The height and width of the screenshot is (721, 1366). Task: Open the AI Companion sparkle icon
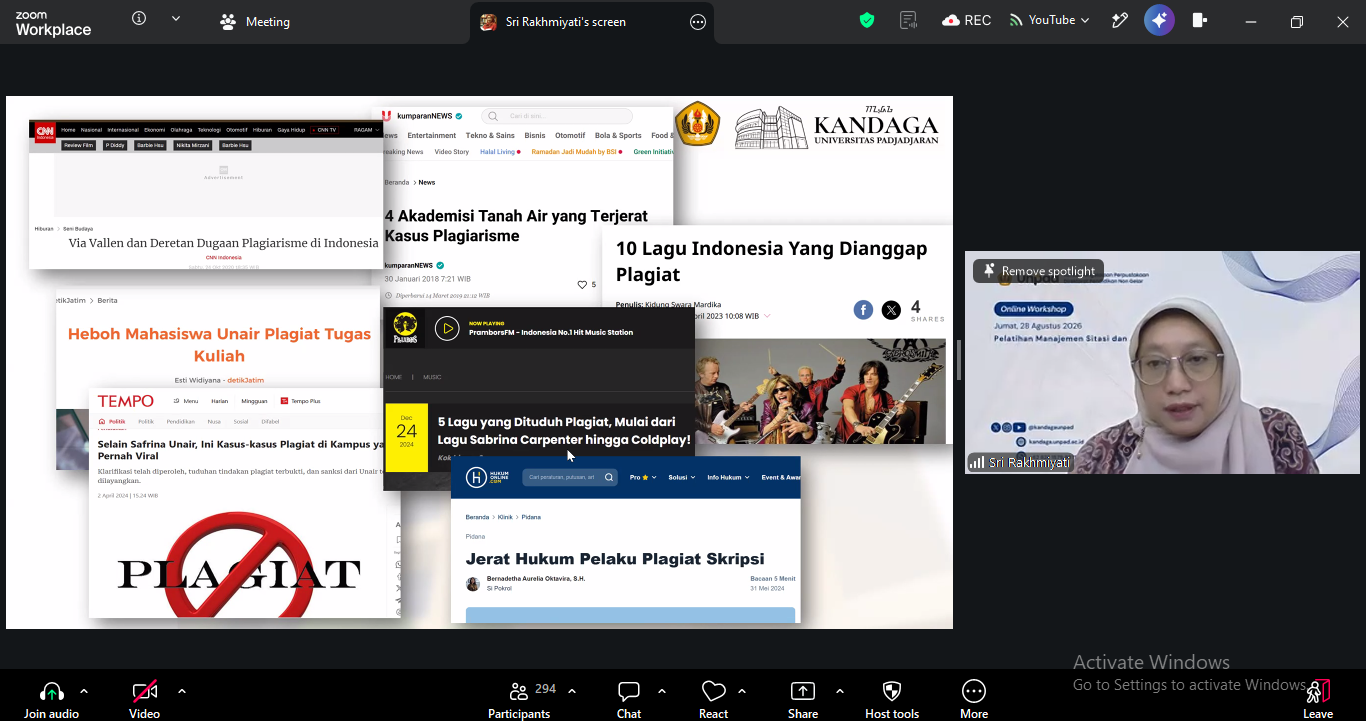[1159, 20]
